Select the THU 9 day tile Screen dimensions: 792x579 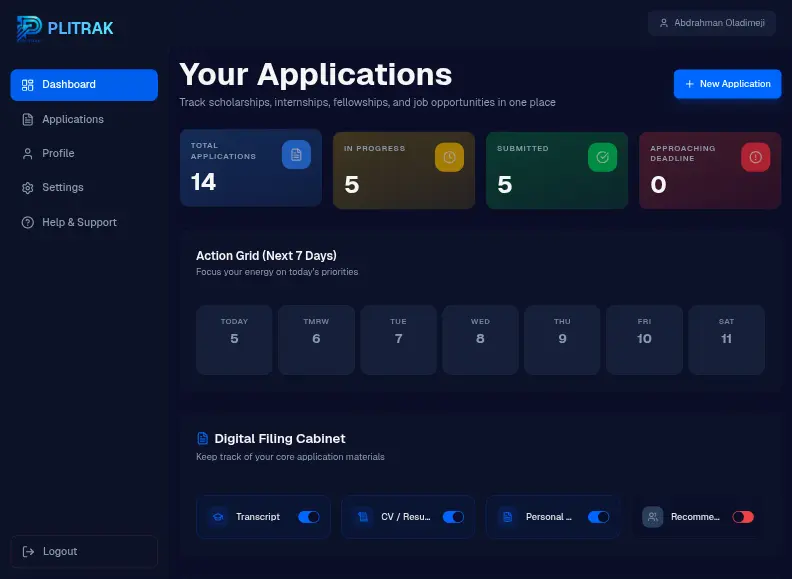(562, 340)
